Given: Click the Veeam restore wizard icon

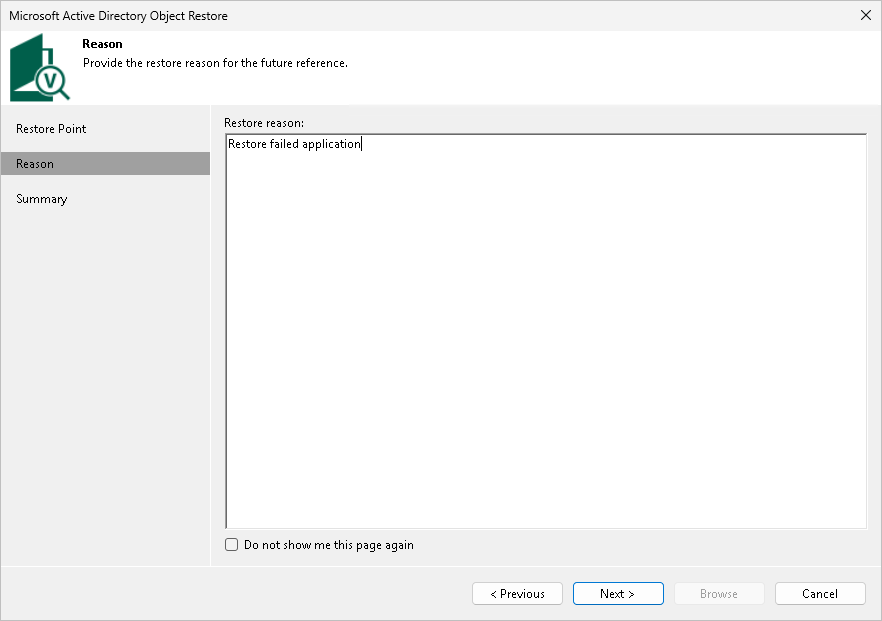Looking at the screenshot, I should (x=40, y=68).
